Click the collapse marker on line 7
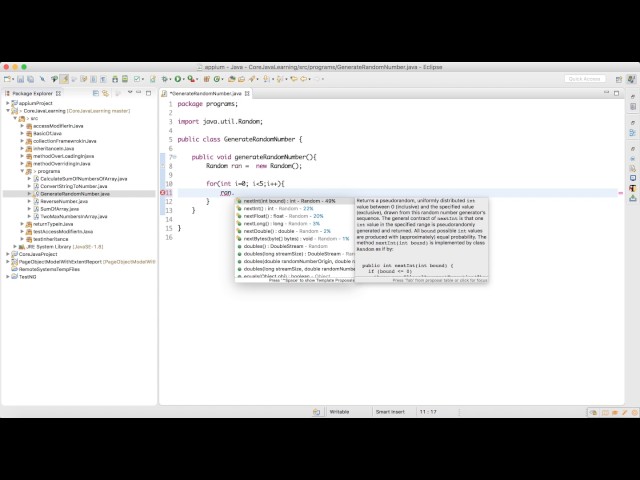 tap(175, 157)
